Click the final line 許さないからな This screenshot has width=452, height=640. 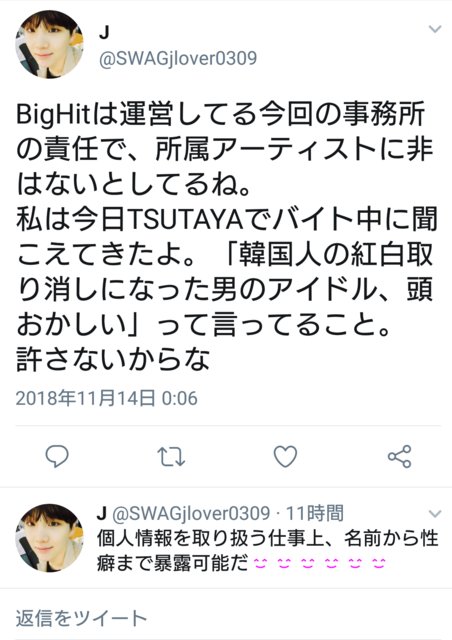pos(113,359)
